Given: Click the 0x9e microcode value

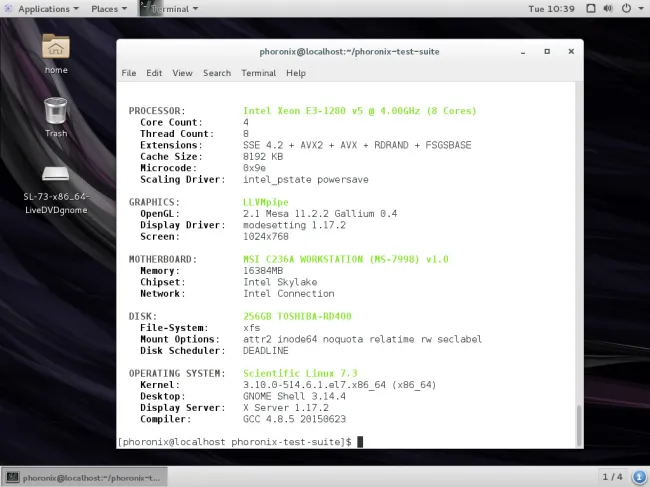Looking at the screenshot, I should (x=255, y=168).
